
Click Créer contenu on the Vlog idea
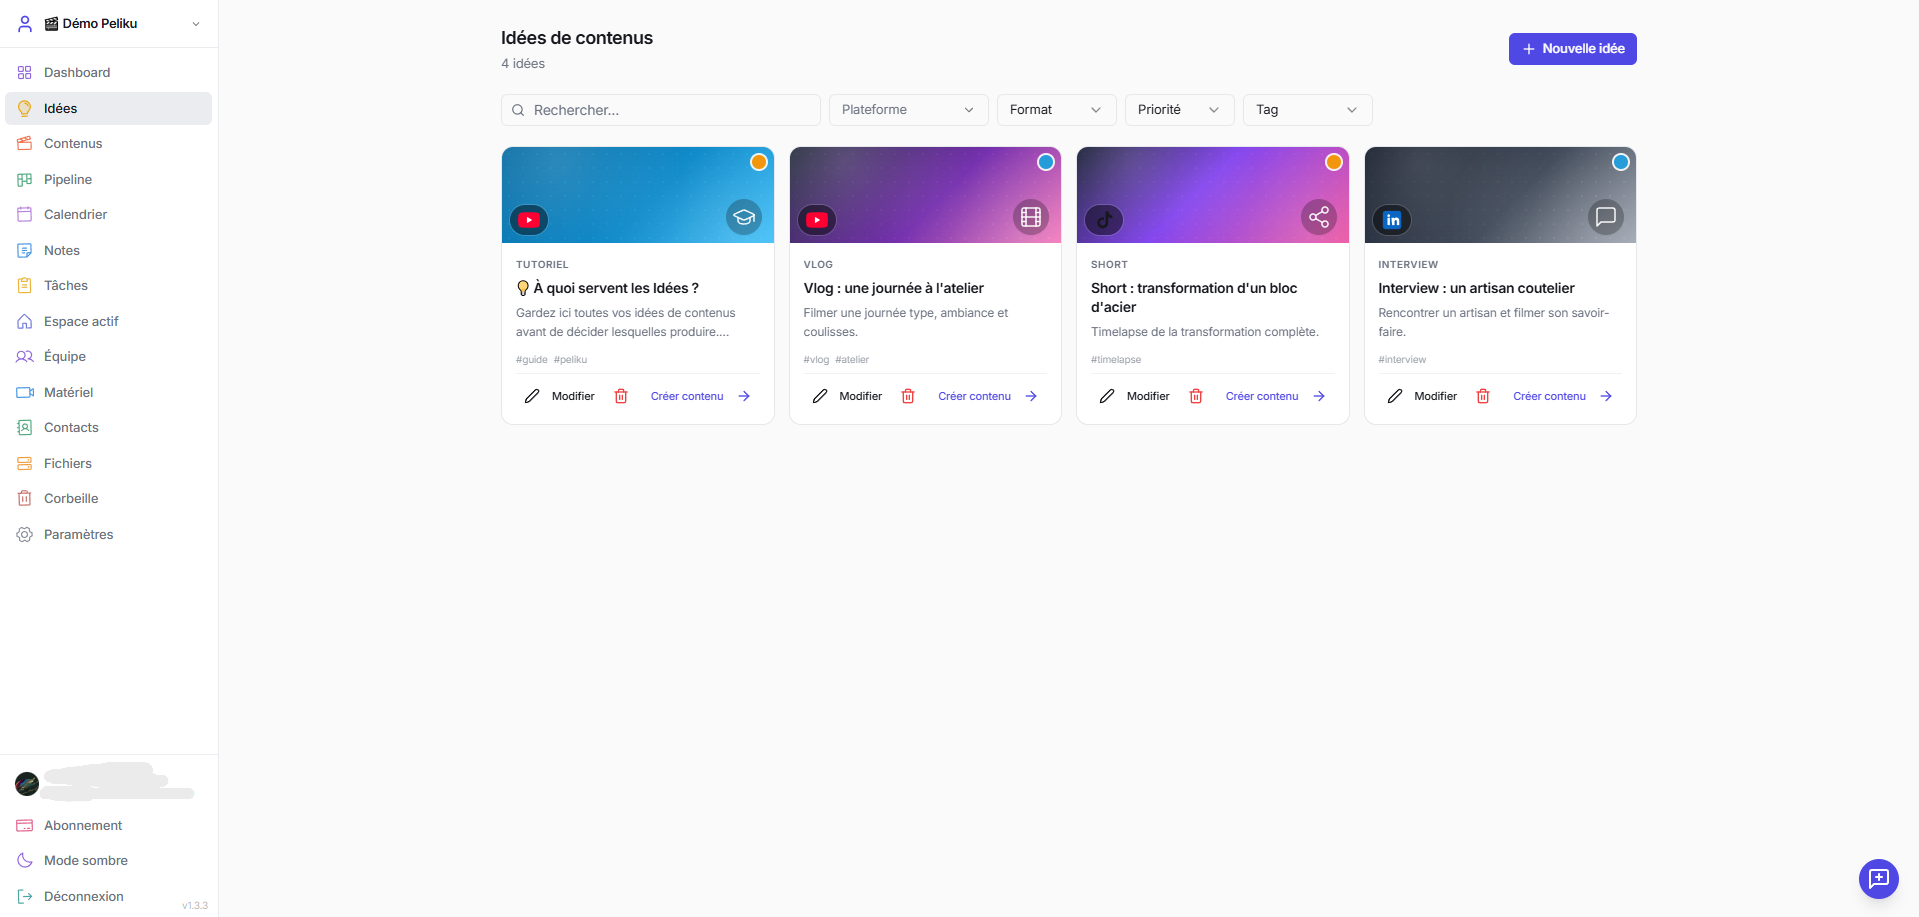(x=987, y=396)
